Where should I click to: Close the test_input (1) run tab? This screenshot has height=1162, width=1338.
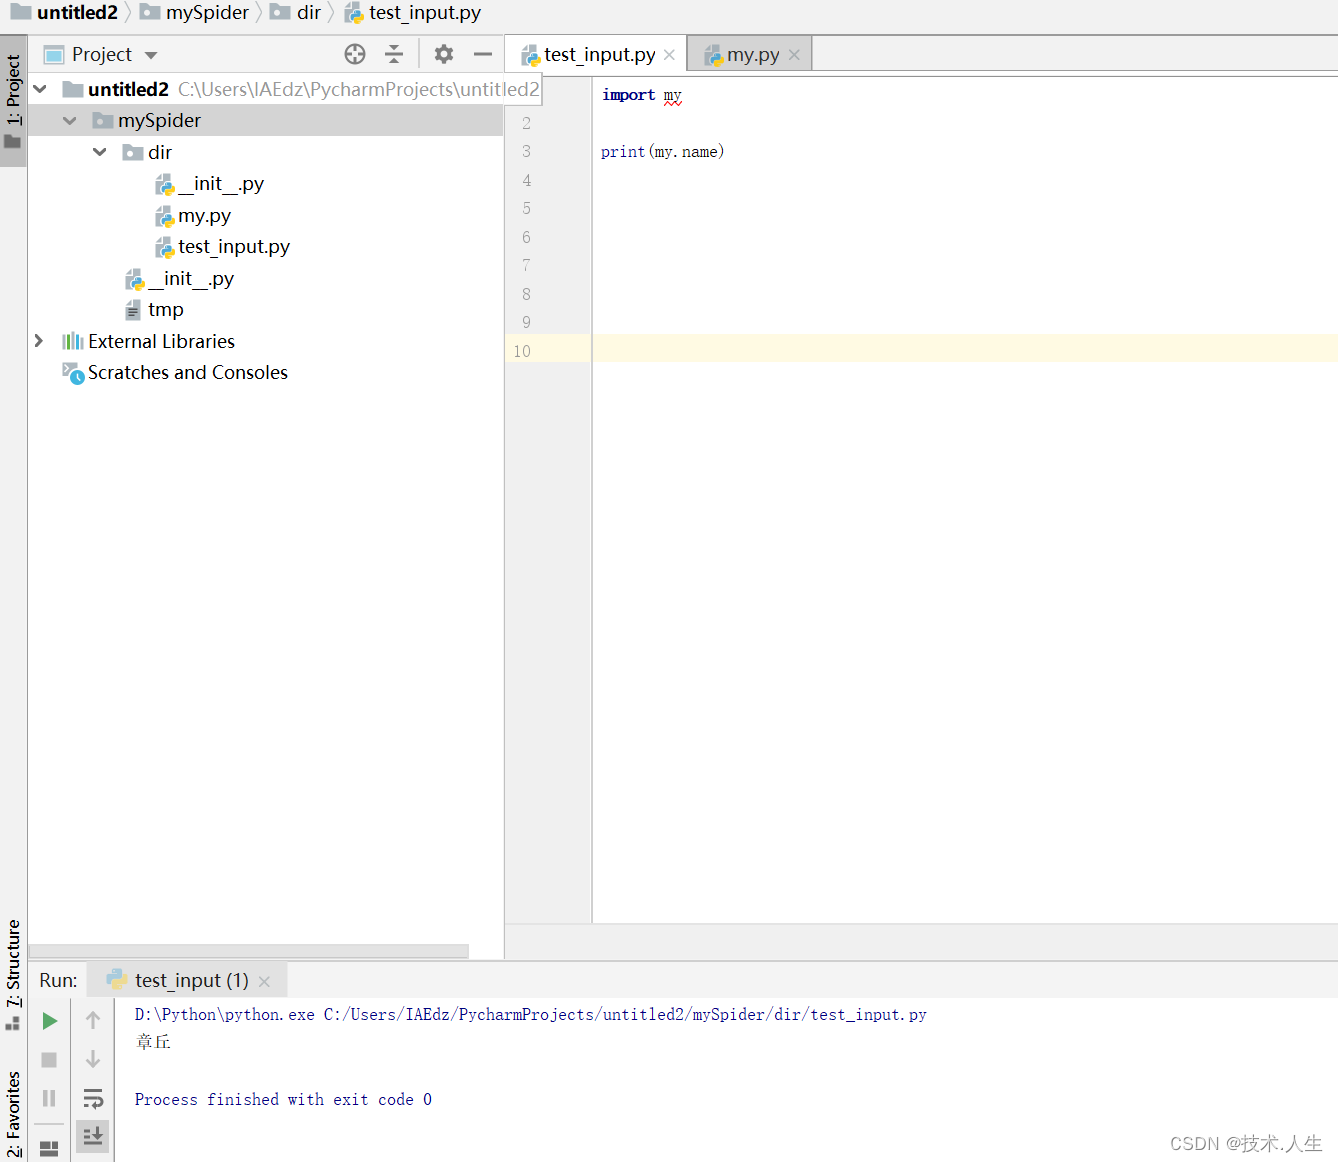point(264,982)
